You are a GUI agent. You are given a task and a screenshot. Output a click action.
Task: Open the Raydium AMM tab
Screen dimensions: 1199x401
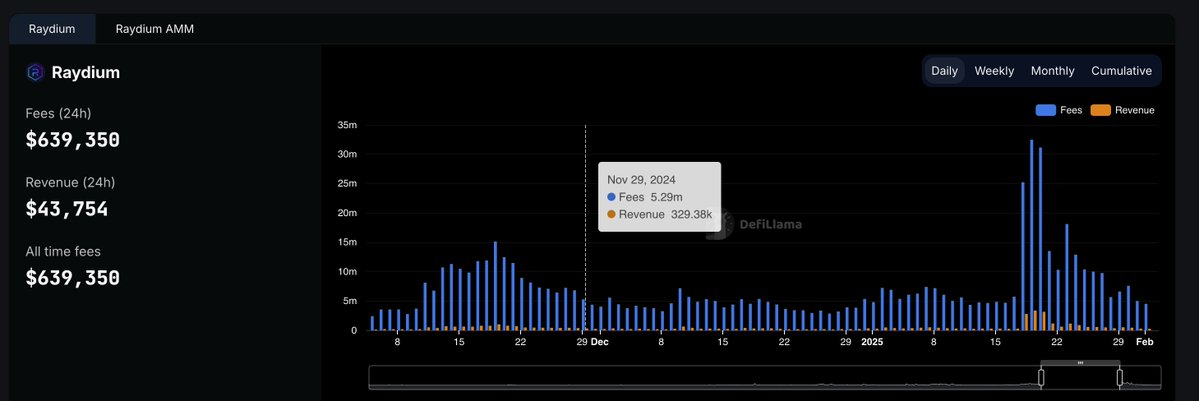pos(154,29)
